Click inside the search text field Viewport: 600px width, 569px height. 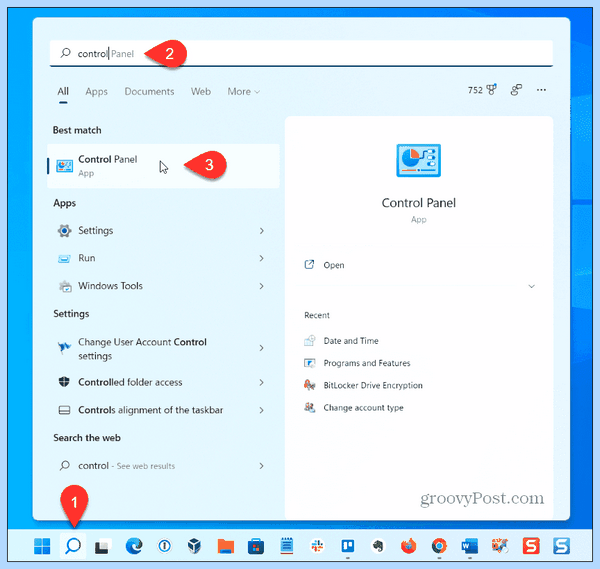click(x=301, y=53)
